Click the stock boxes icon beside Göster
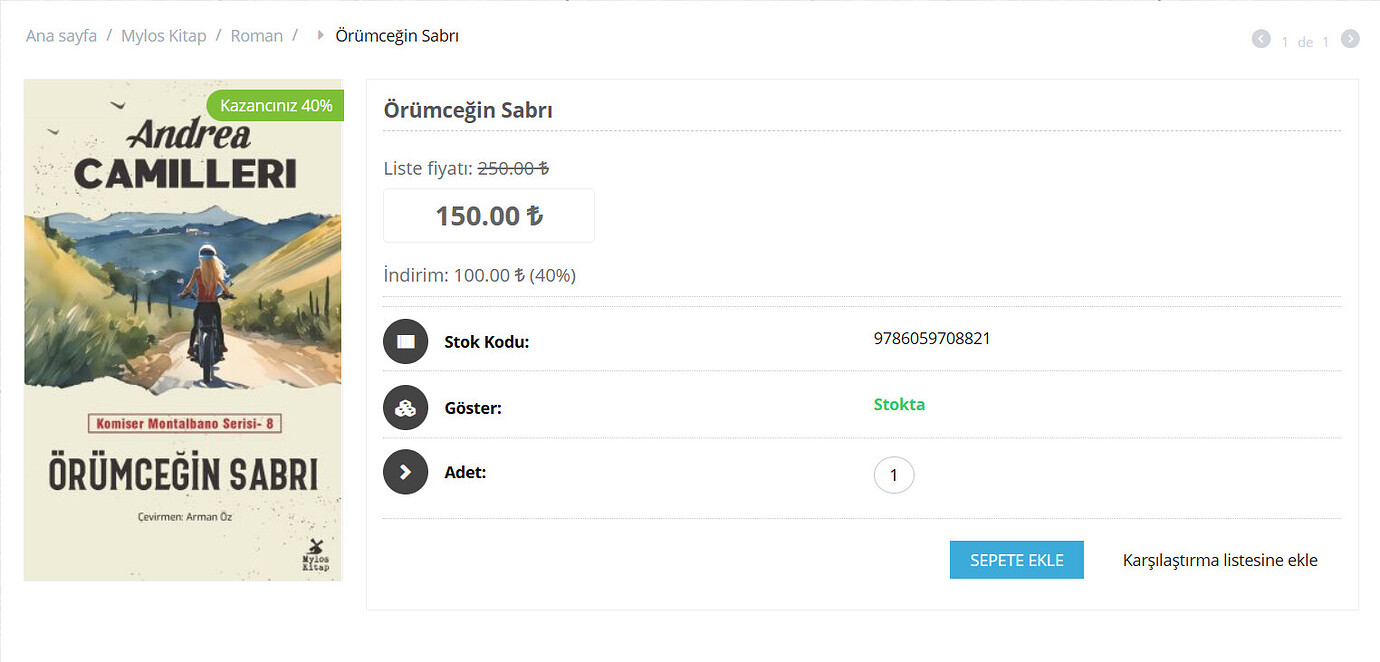Image resolution: width=1380 pixels, height=662 pixels. [x=405, y=408]
